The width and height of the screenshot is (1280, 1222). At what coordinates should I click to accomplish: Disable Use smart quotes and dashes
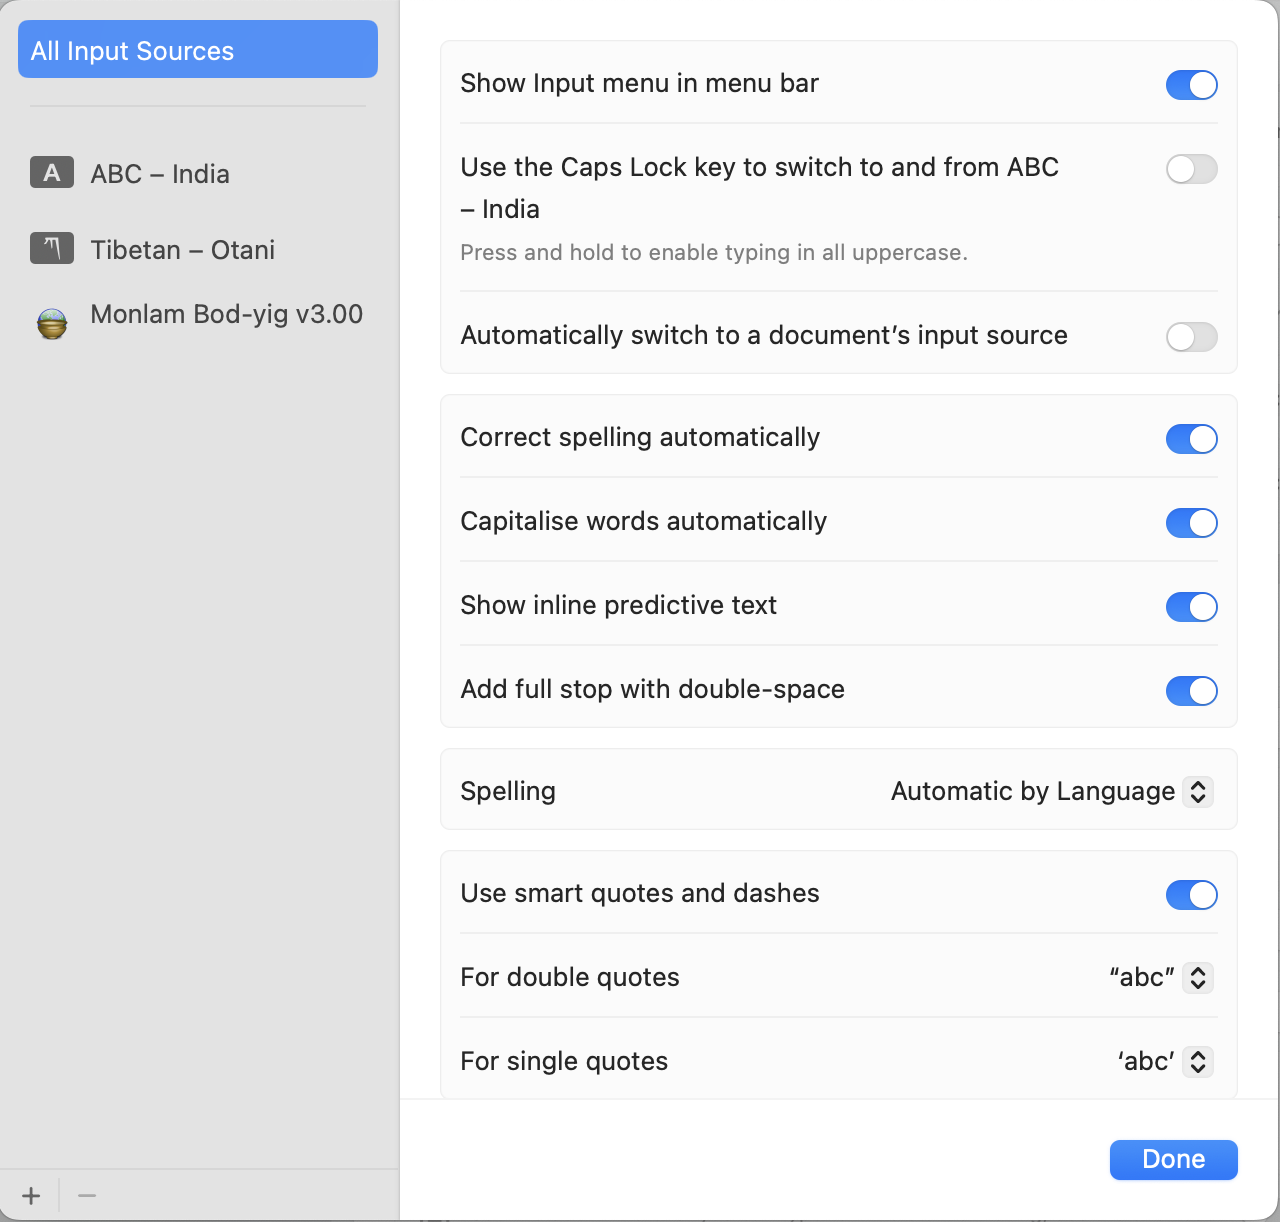click(x=1191, y=895)
